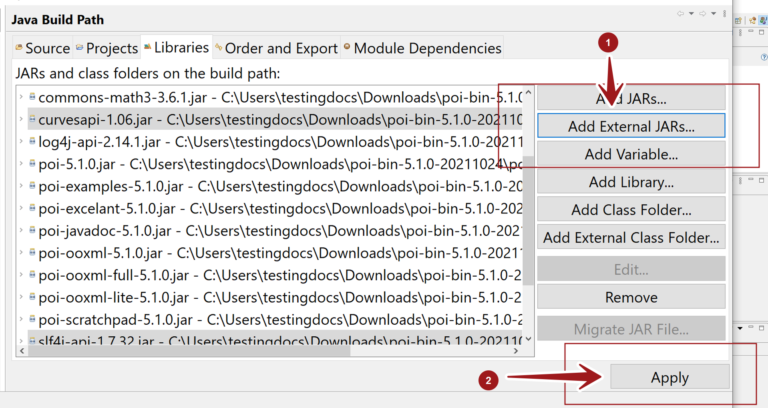Expand the poi-javadoc-5.1.0.jar entry
The width and height of the screenshot is (768, 408).
pos(21,230)
